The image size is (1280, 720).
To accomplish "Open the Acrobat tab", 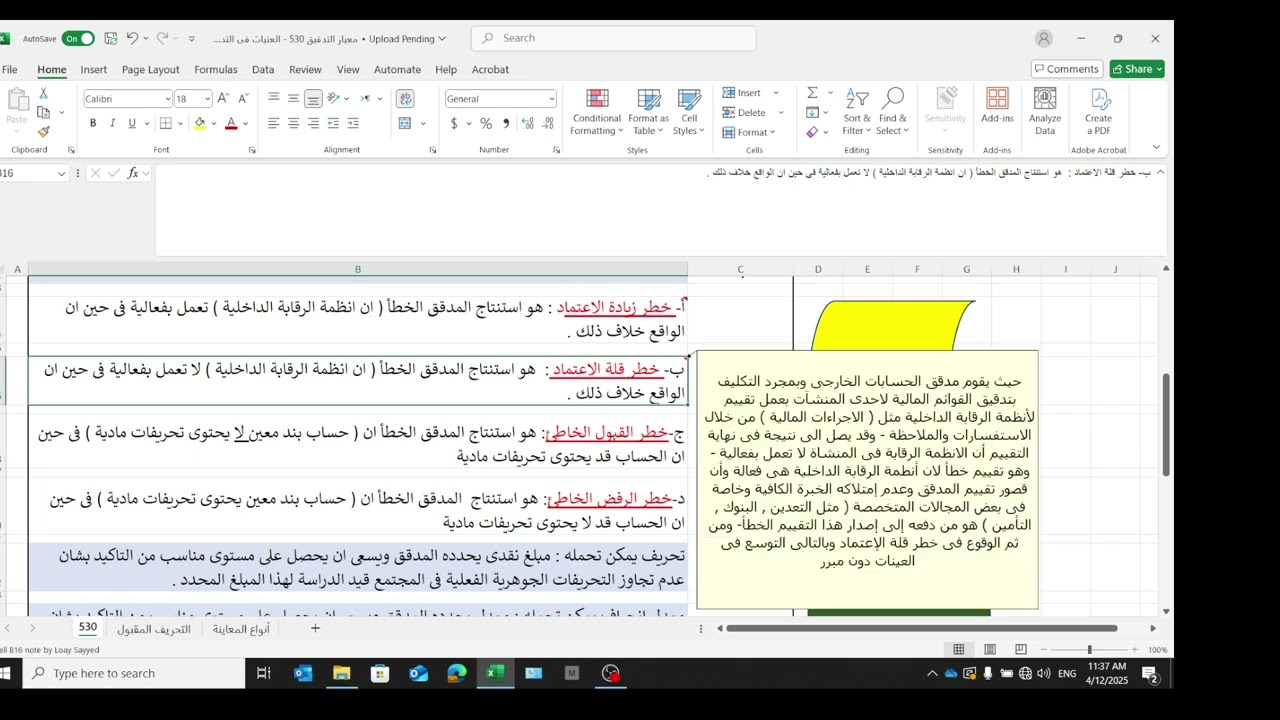I will pos(490,70).
